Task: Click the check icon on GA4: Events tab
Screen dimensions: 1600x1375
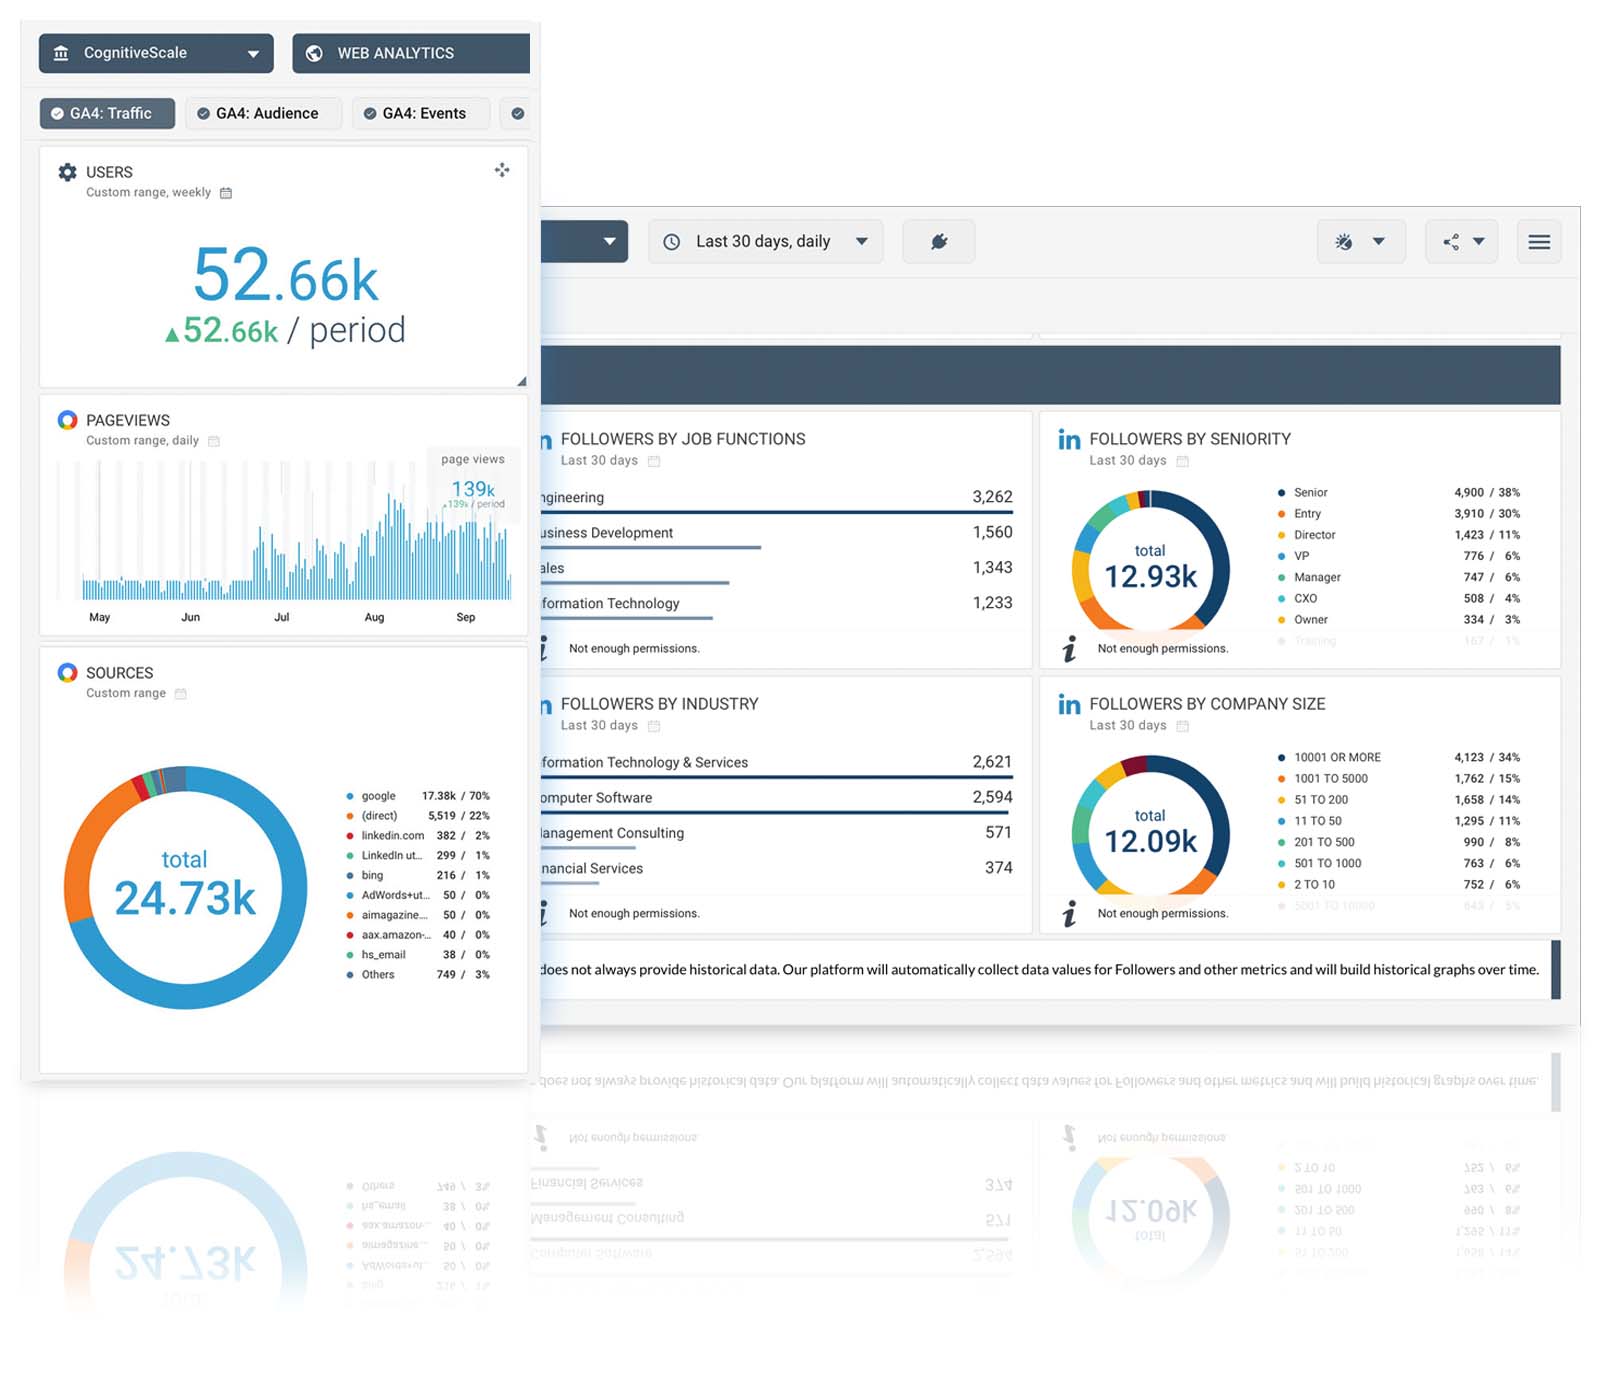Action: pyautogui.click(x=370, y=113)
